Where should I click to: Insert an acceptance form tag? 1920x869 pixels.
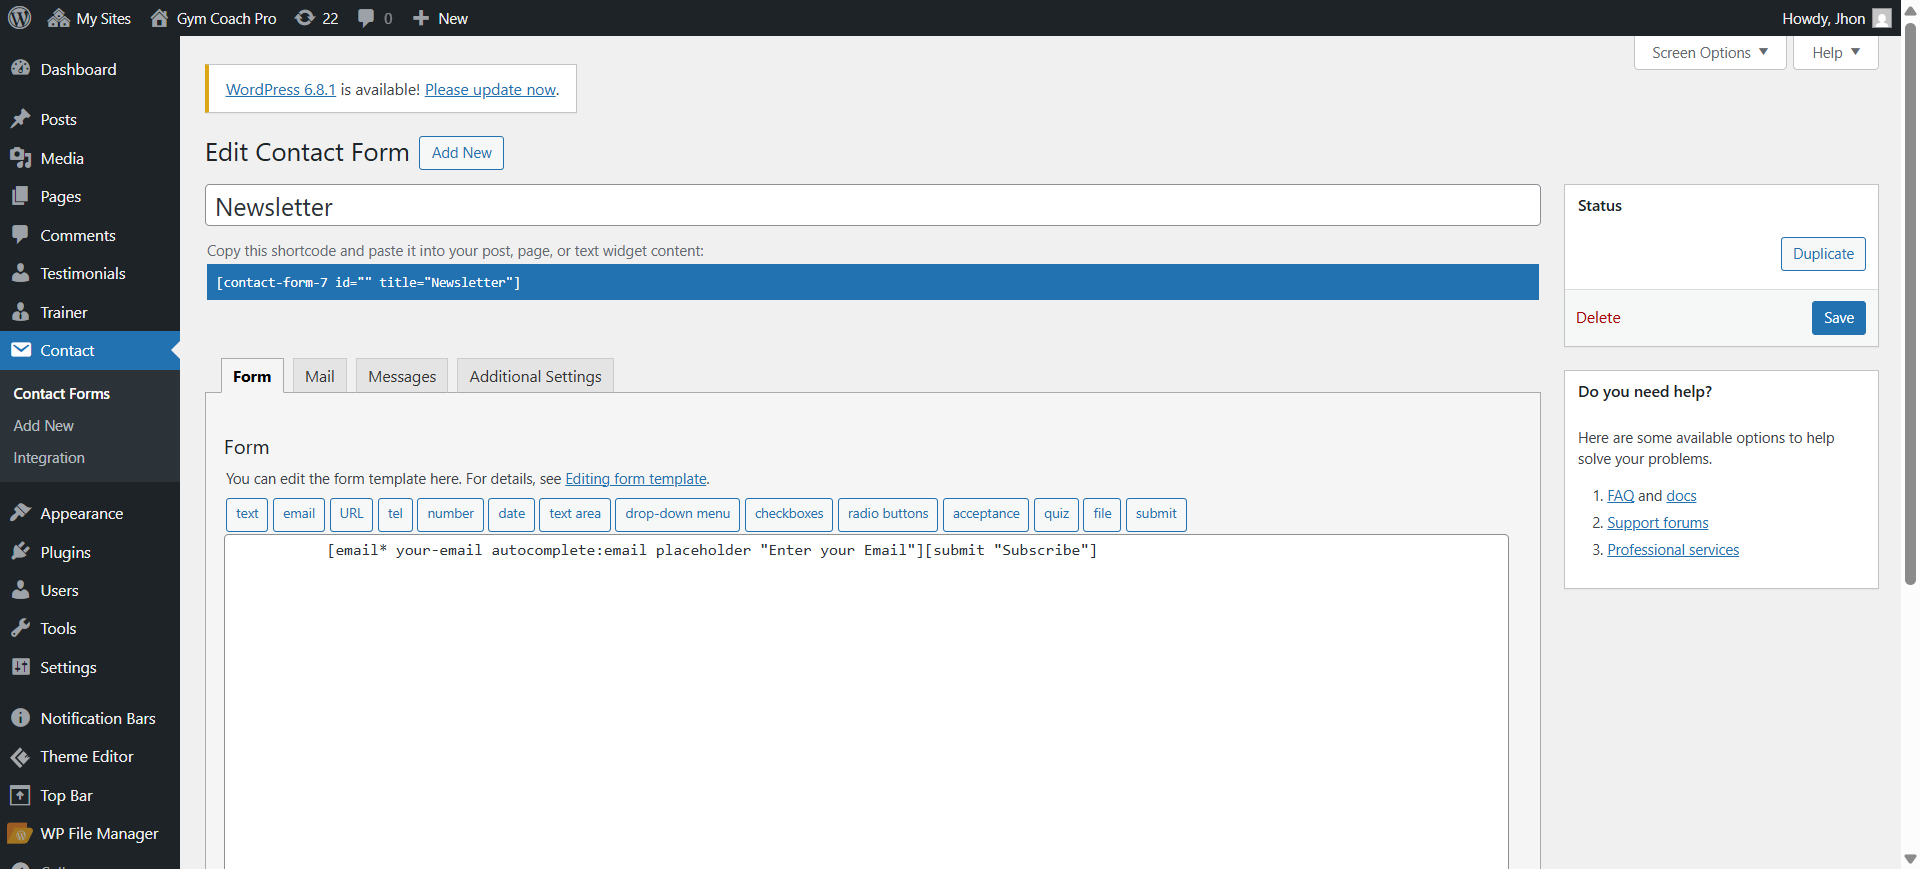(x=986, y=514)
